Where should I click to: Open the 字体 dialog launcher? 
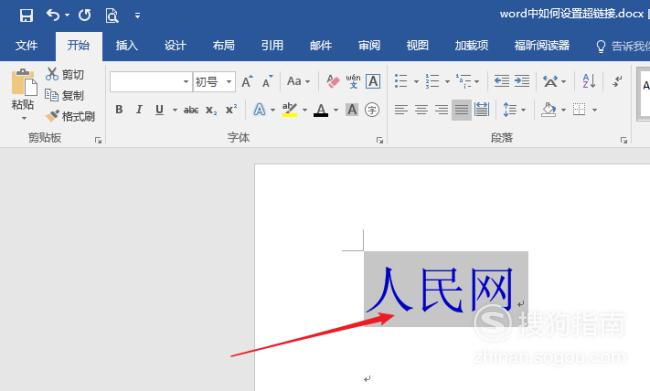click(x=379, y=141)
